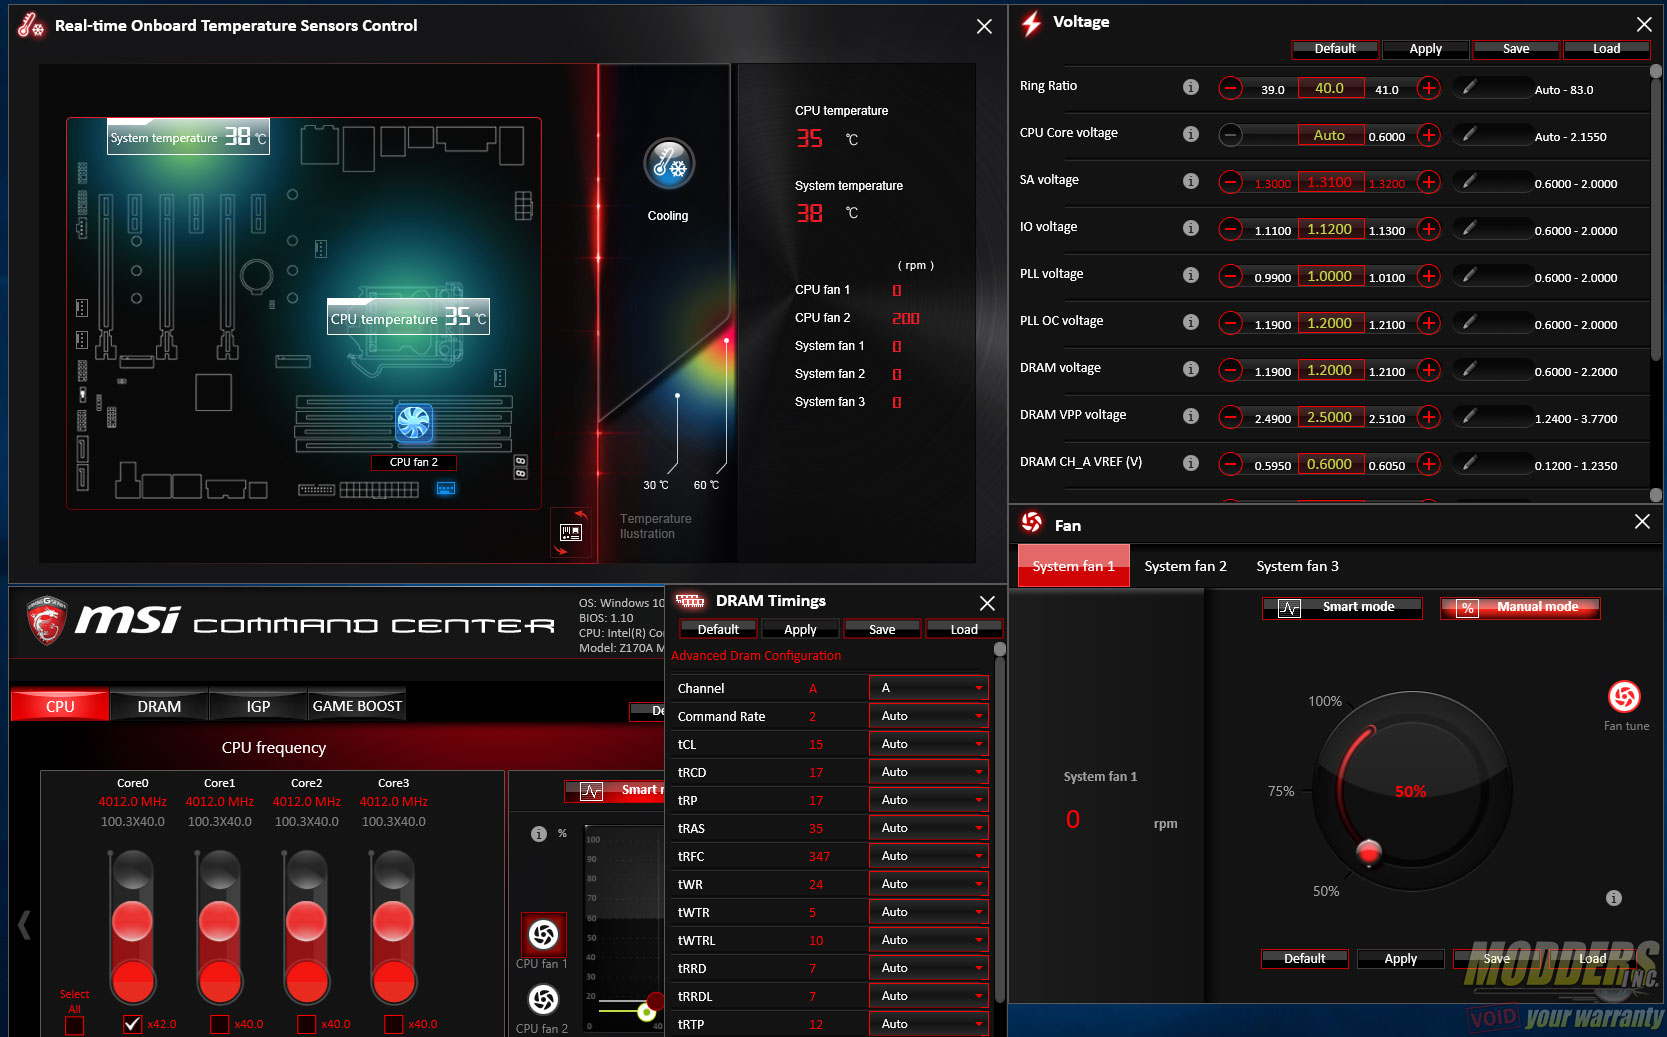
Task: Select CPU fan 1 icon
Action: tap(543, 934)
